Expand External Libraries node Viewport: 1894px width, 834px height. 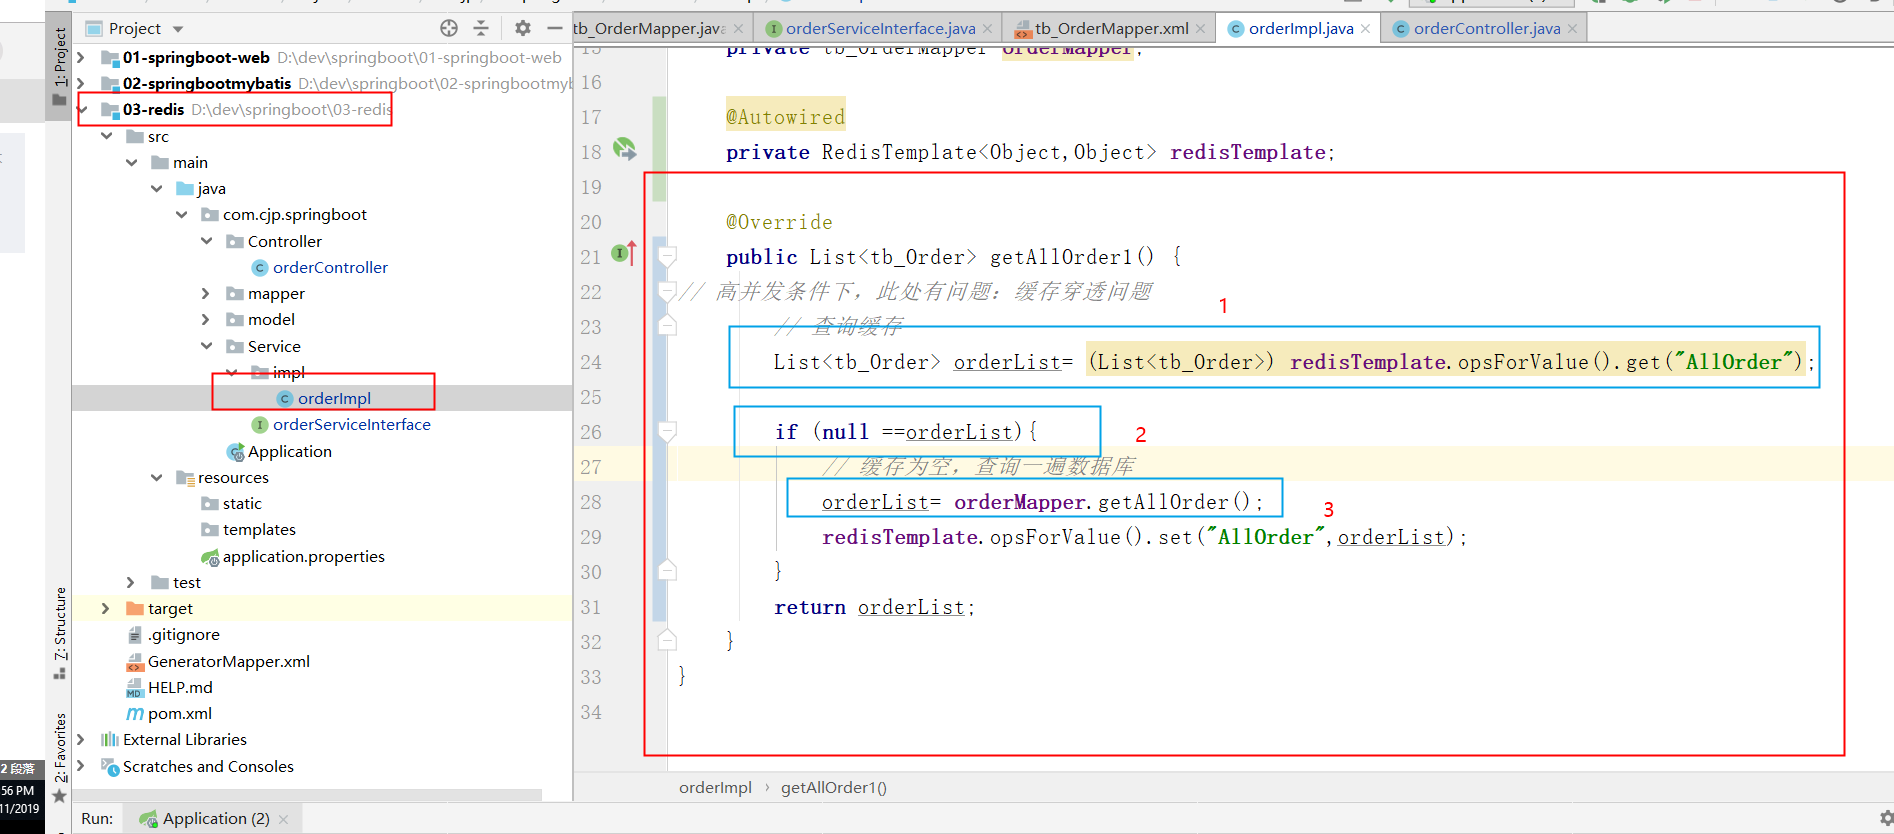point(82,740)
